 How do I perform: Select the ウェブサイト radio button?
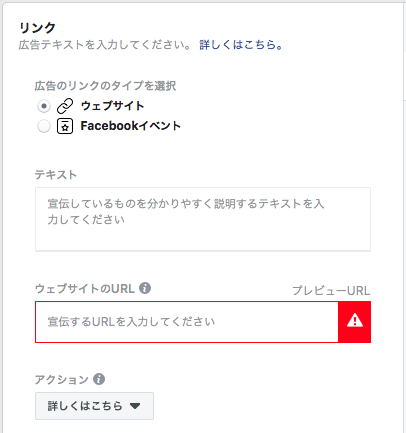(44, 106)
